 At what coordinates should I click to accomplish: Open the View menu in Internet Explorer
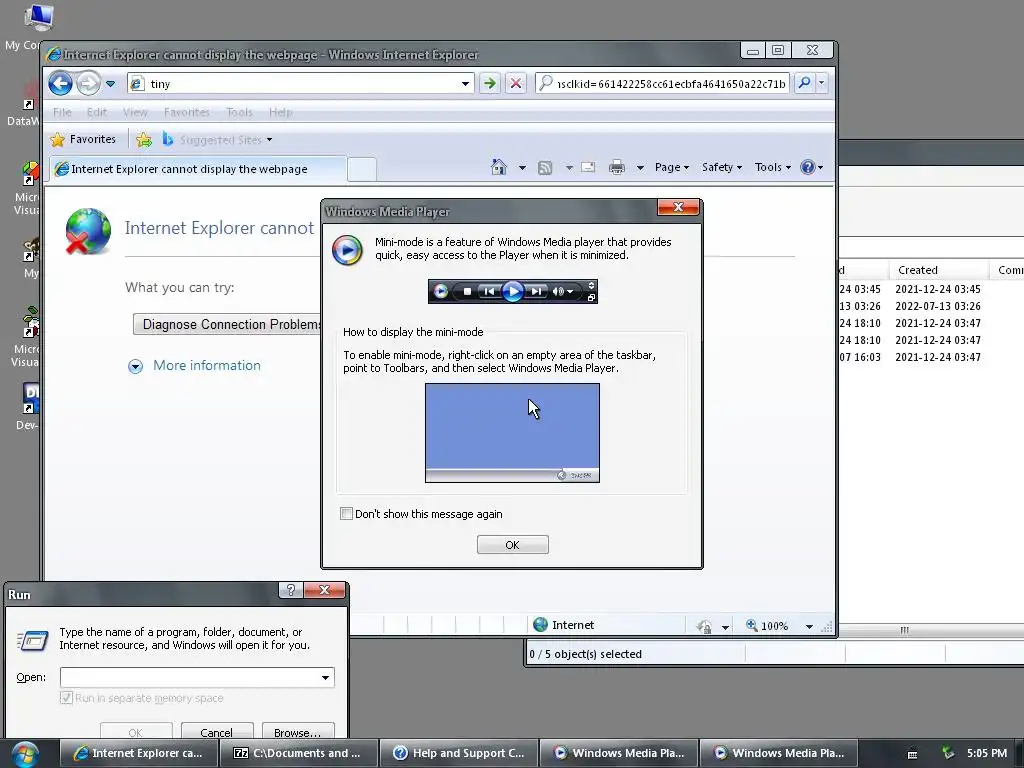[135, 112]
